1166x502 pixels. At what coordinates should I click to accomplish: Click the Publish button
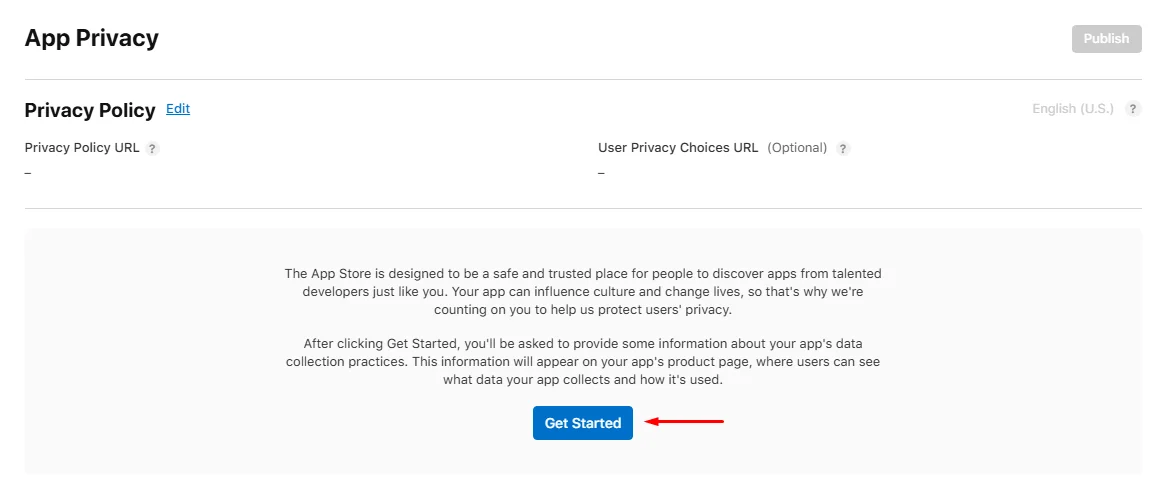pyautogui.click(x=1106, y=39)
